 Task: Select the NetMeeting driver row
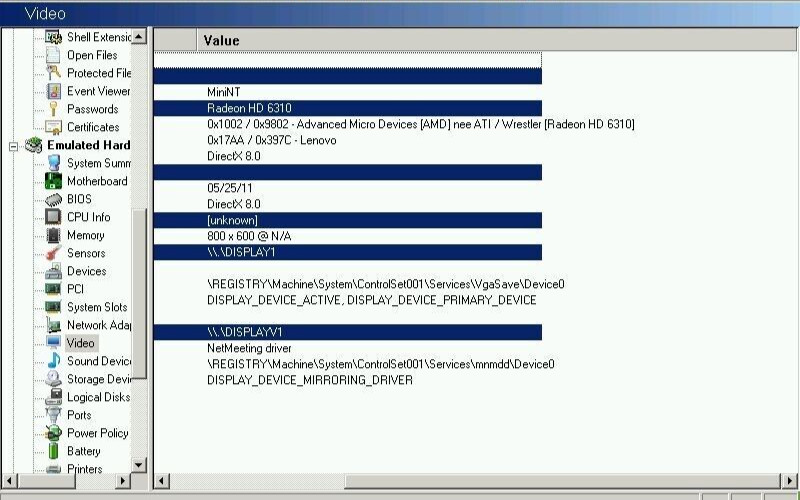347,348
